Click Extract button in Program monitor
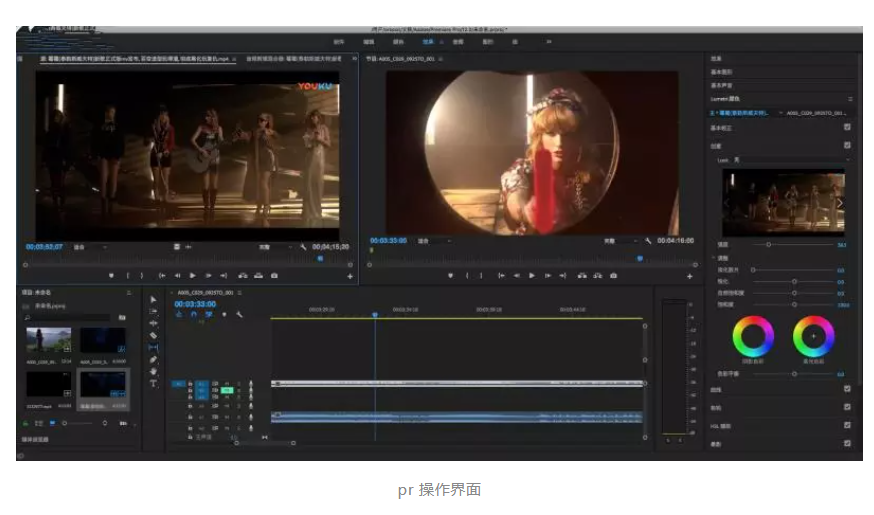 [x=598, y=276]
